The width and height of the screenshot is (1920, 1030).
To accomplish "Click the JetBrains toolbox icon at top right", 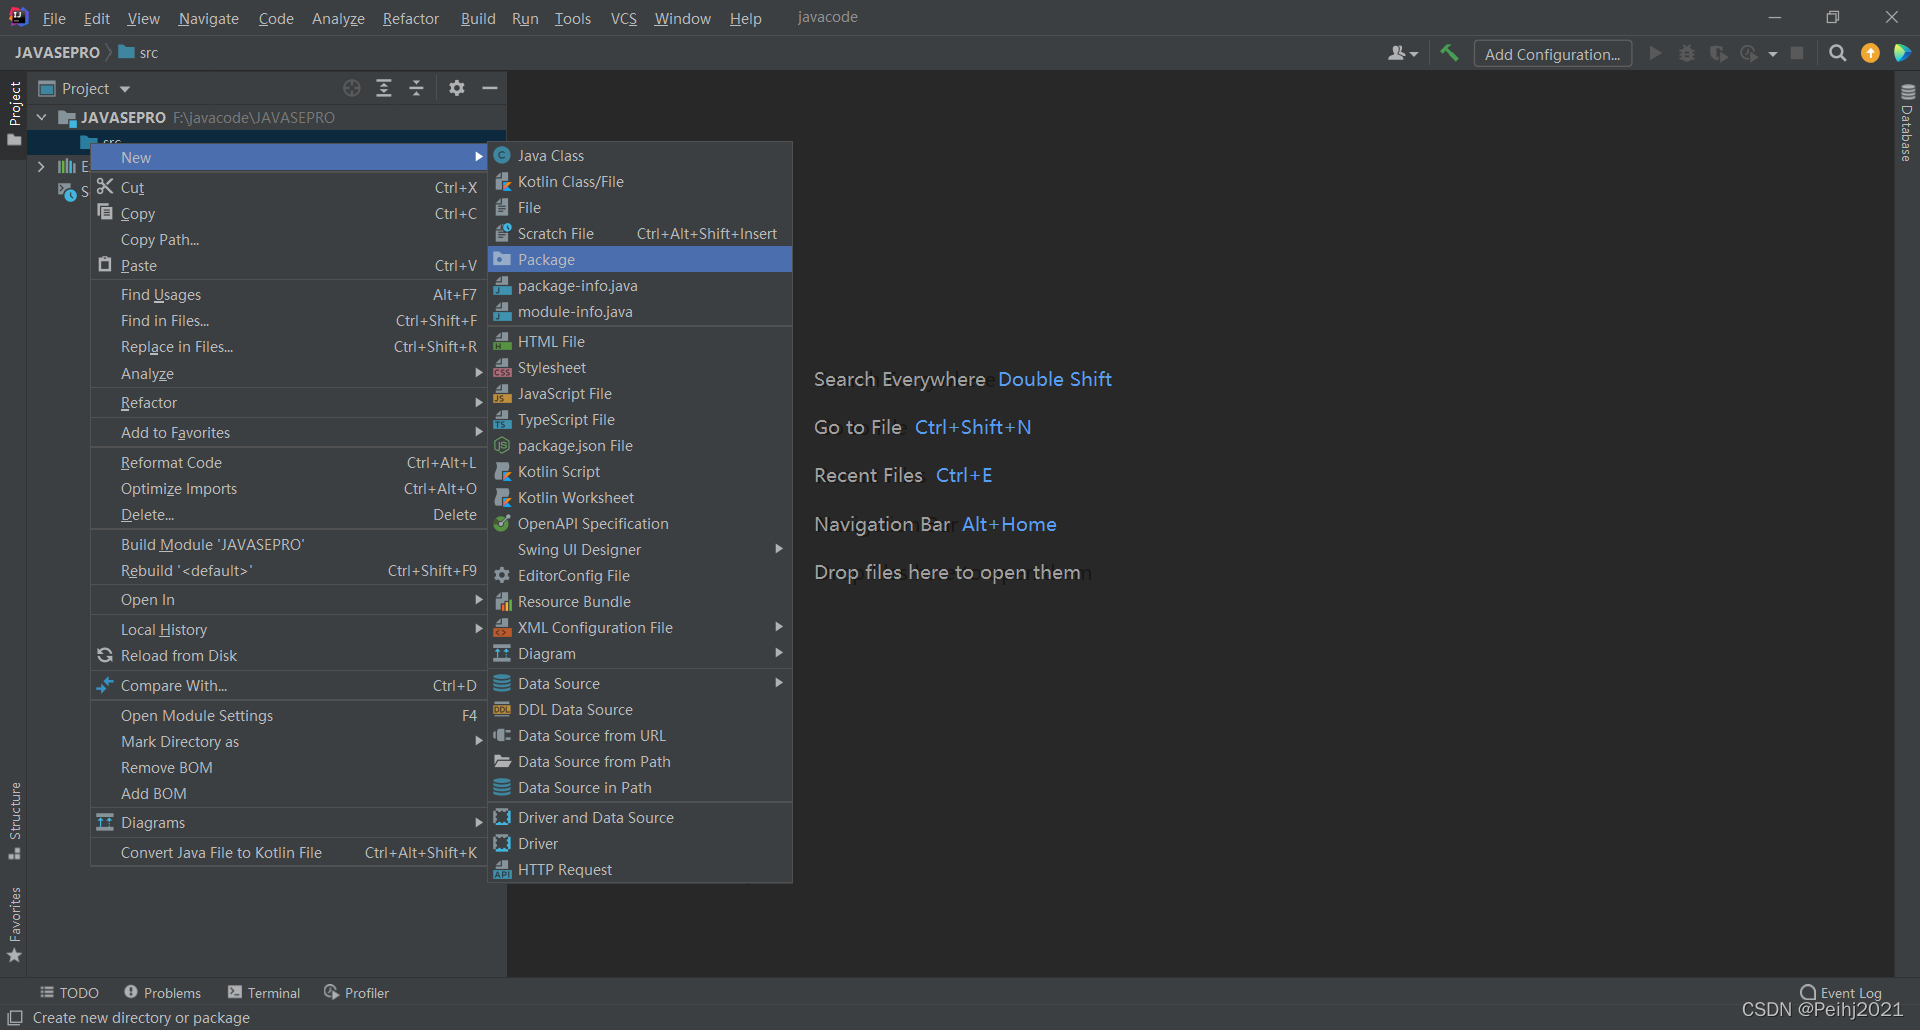I will 1902,53.
